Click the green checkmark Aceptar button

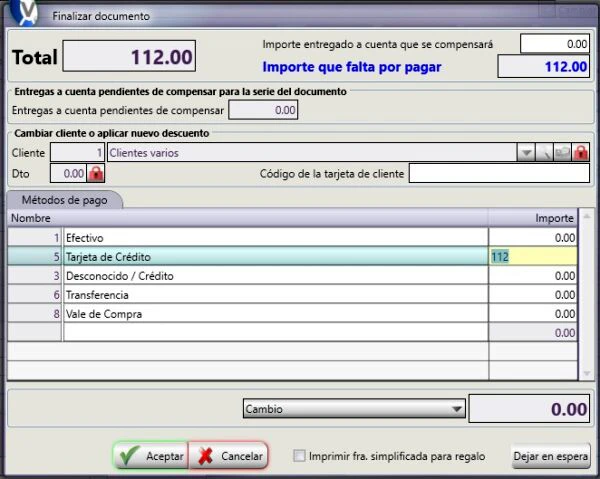pyautogui.click(x=151, y=456)
